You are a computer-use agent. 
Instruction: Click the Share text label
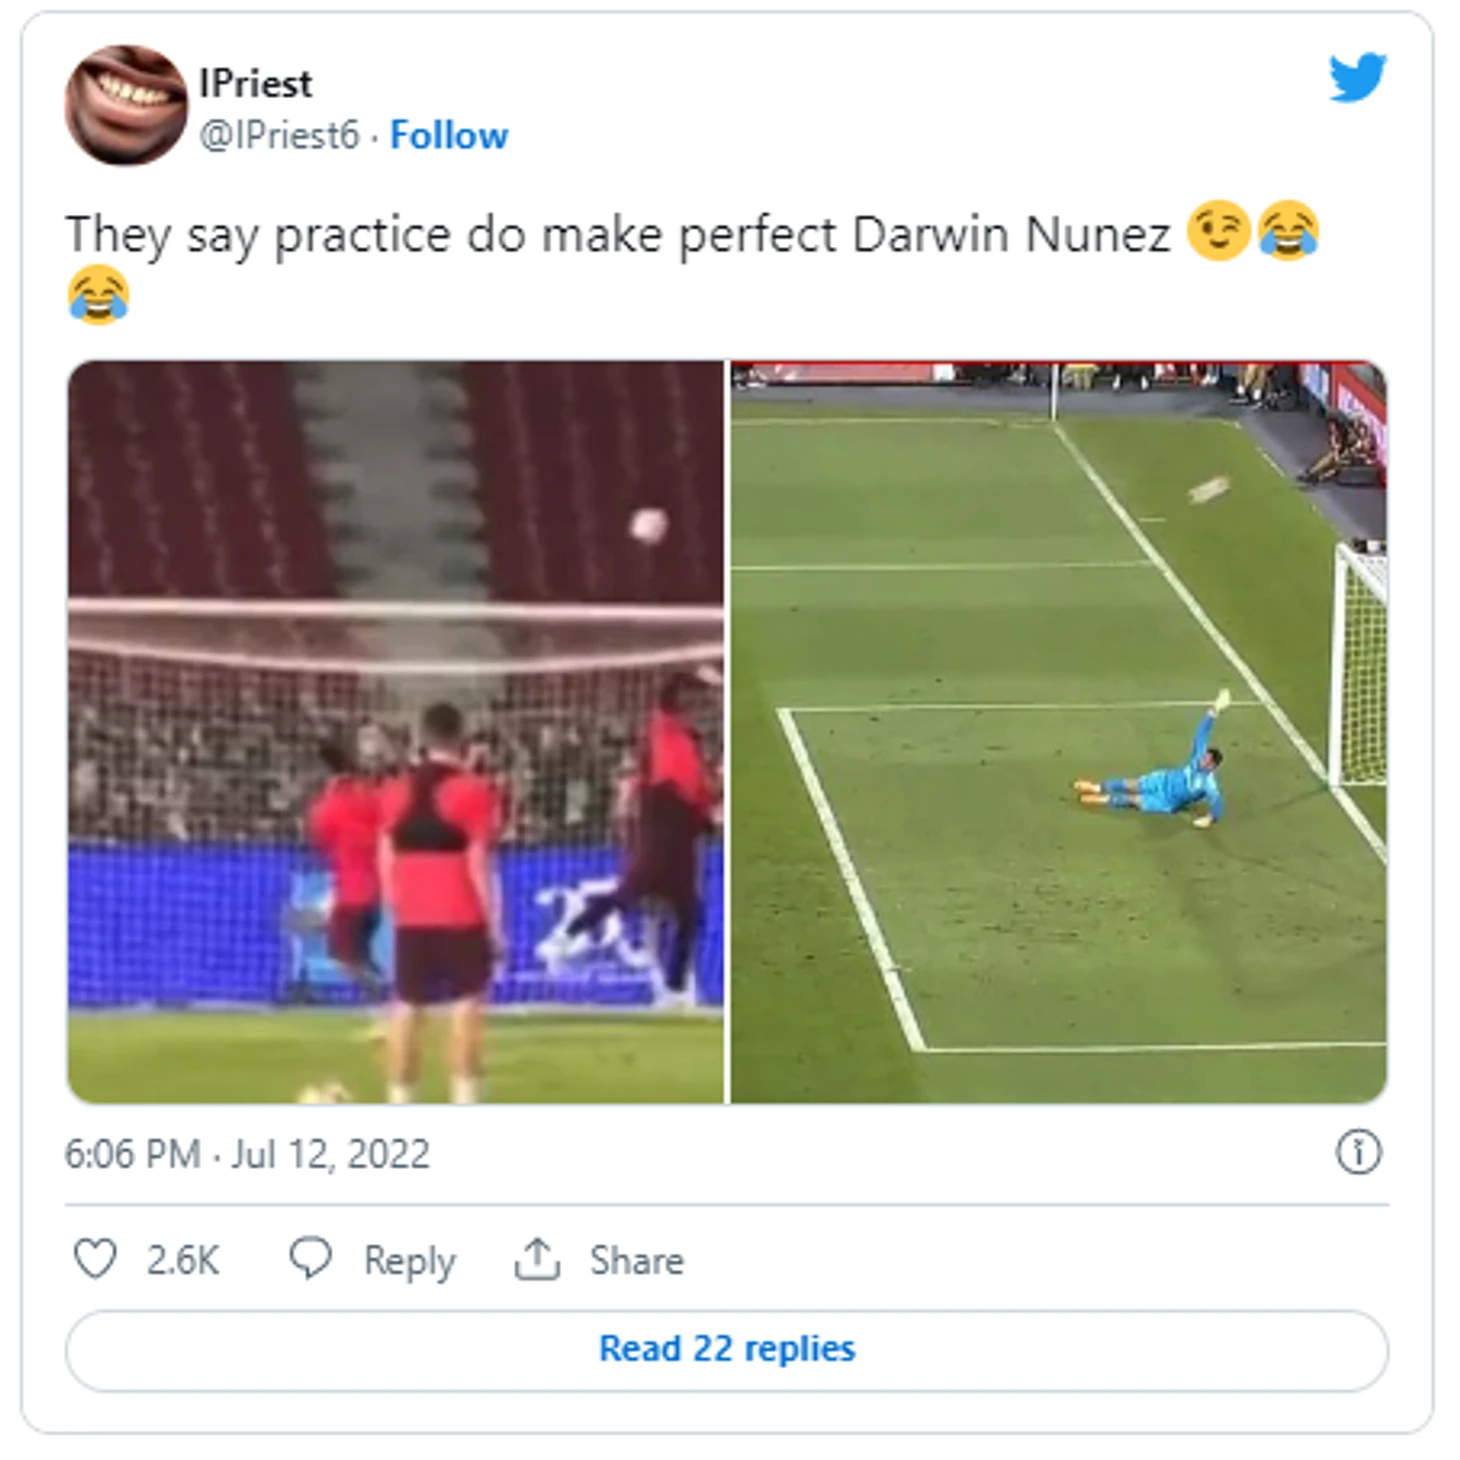637,1260
